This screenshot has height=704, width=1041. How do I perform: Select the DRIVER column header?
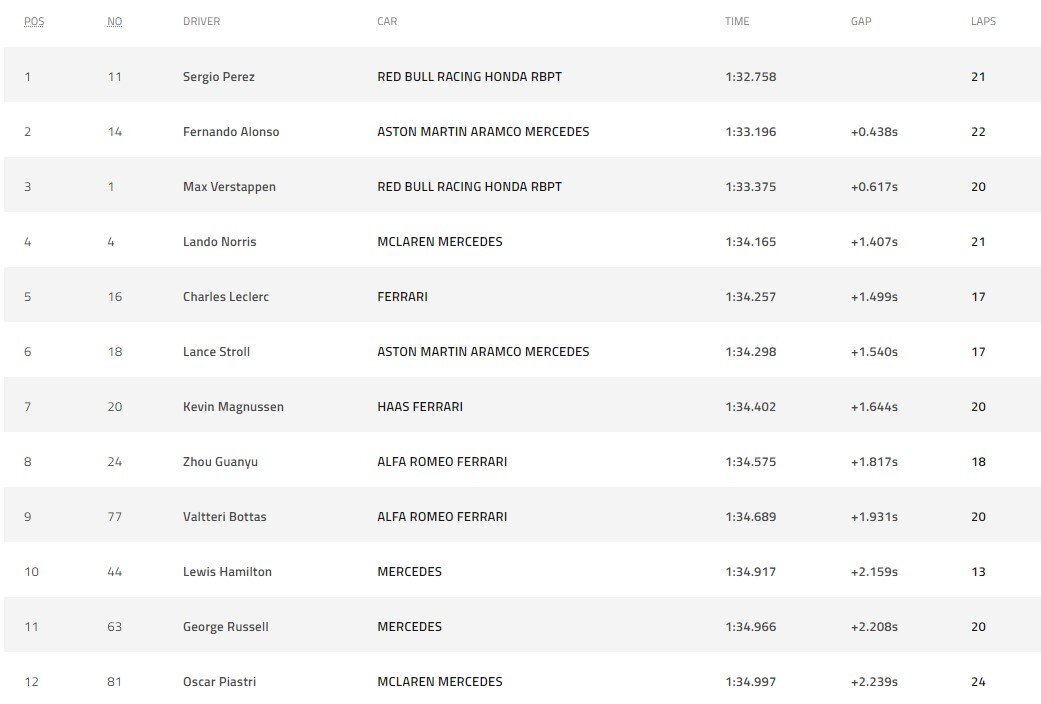pyautogui.click(x=201, y=21)
